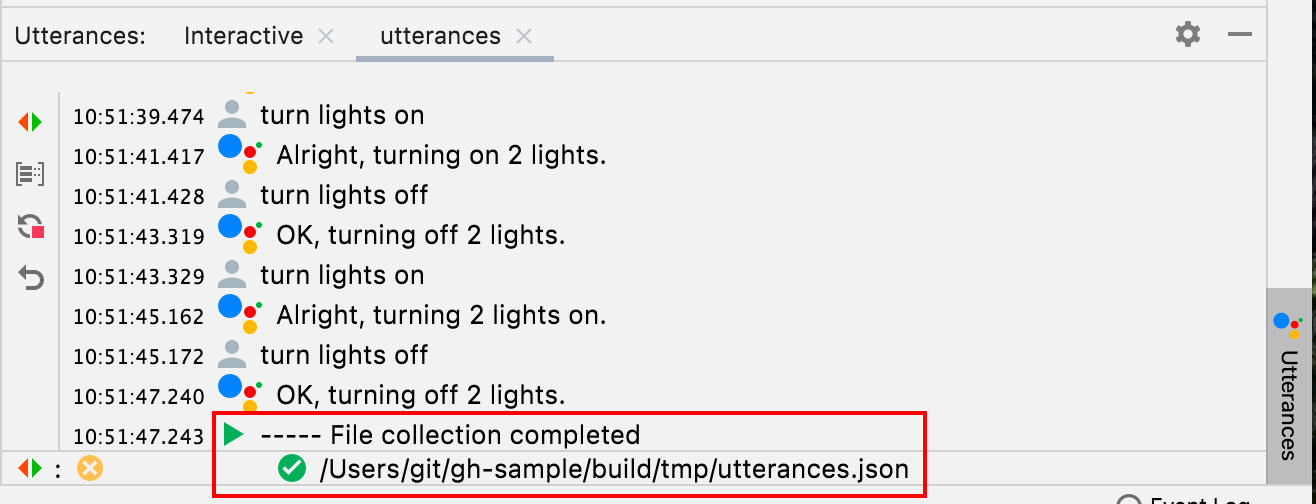Image resolution: width=1316 pixels, height=504 pixels.
Task: Click the undo arrow icon in left toolbar
Action: (x=31, y=278)
